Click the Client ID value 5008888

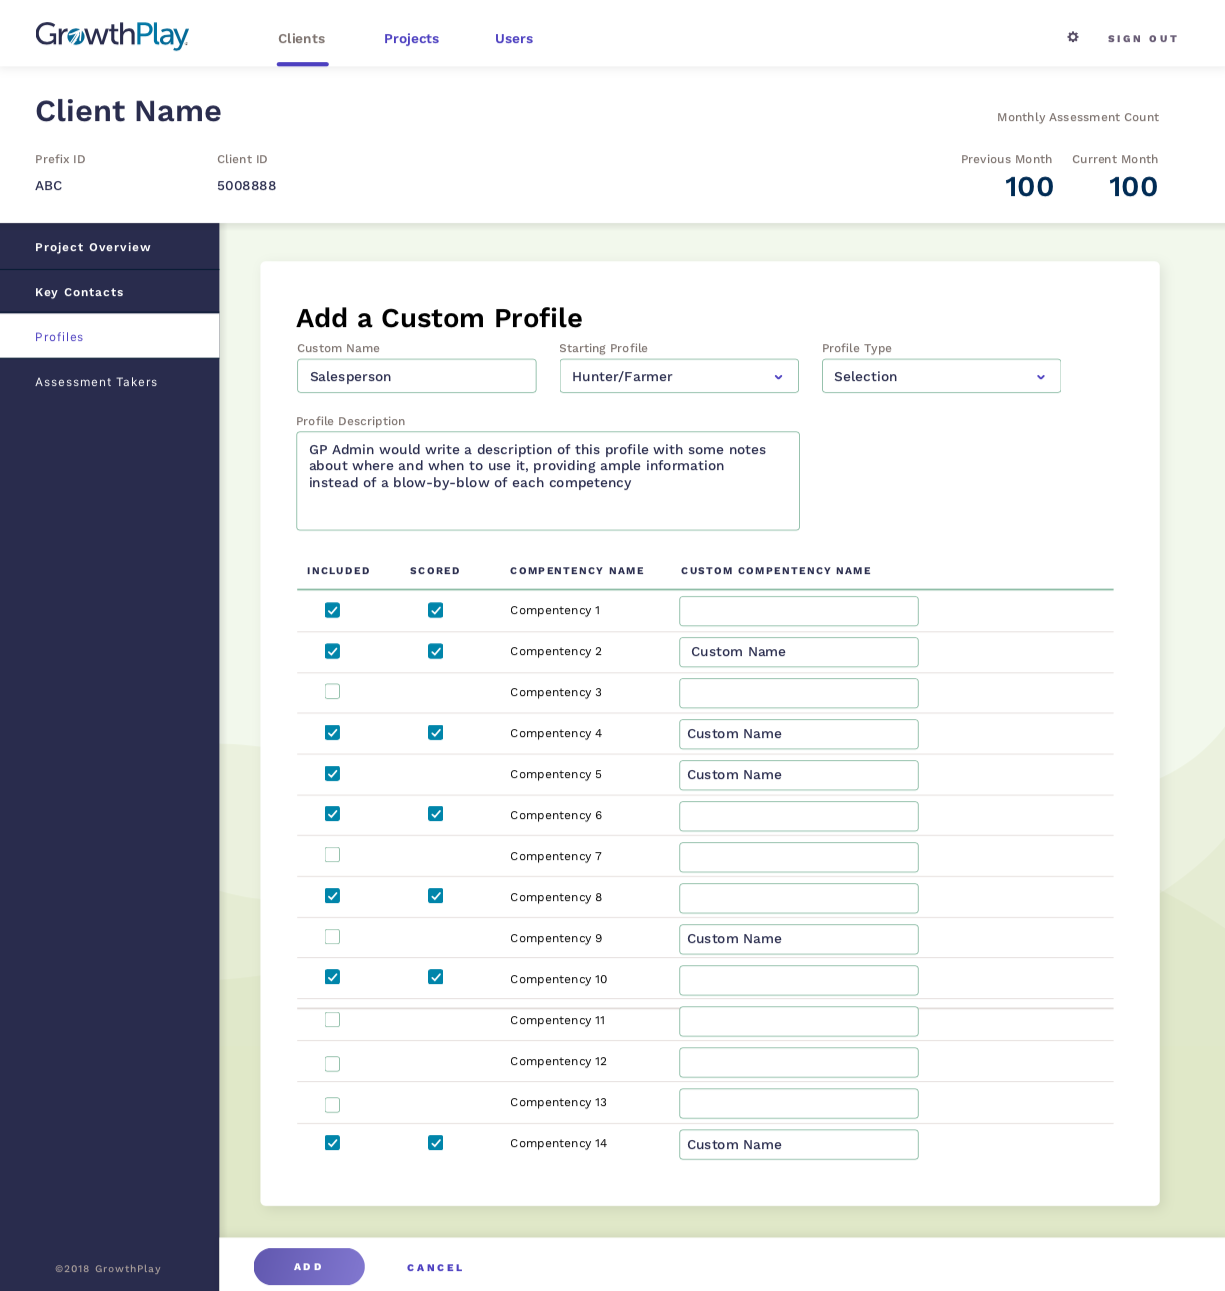(x=247, y=186)
